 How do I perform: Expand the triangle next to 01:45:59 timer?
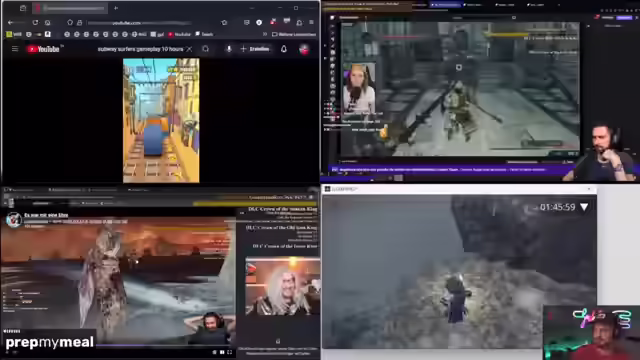pos(584,207)
